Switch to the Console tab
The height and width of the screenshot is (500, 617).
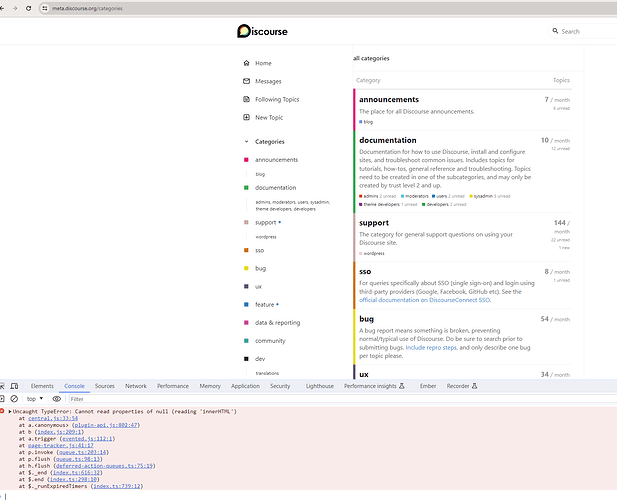coord(74,386)
